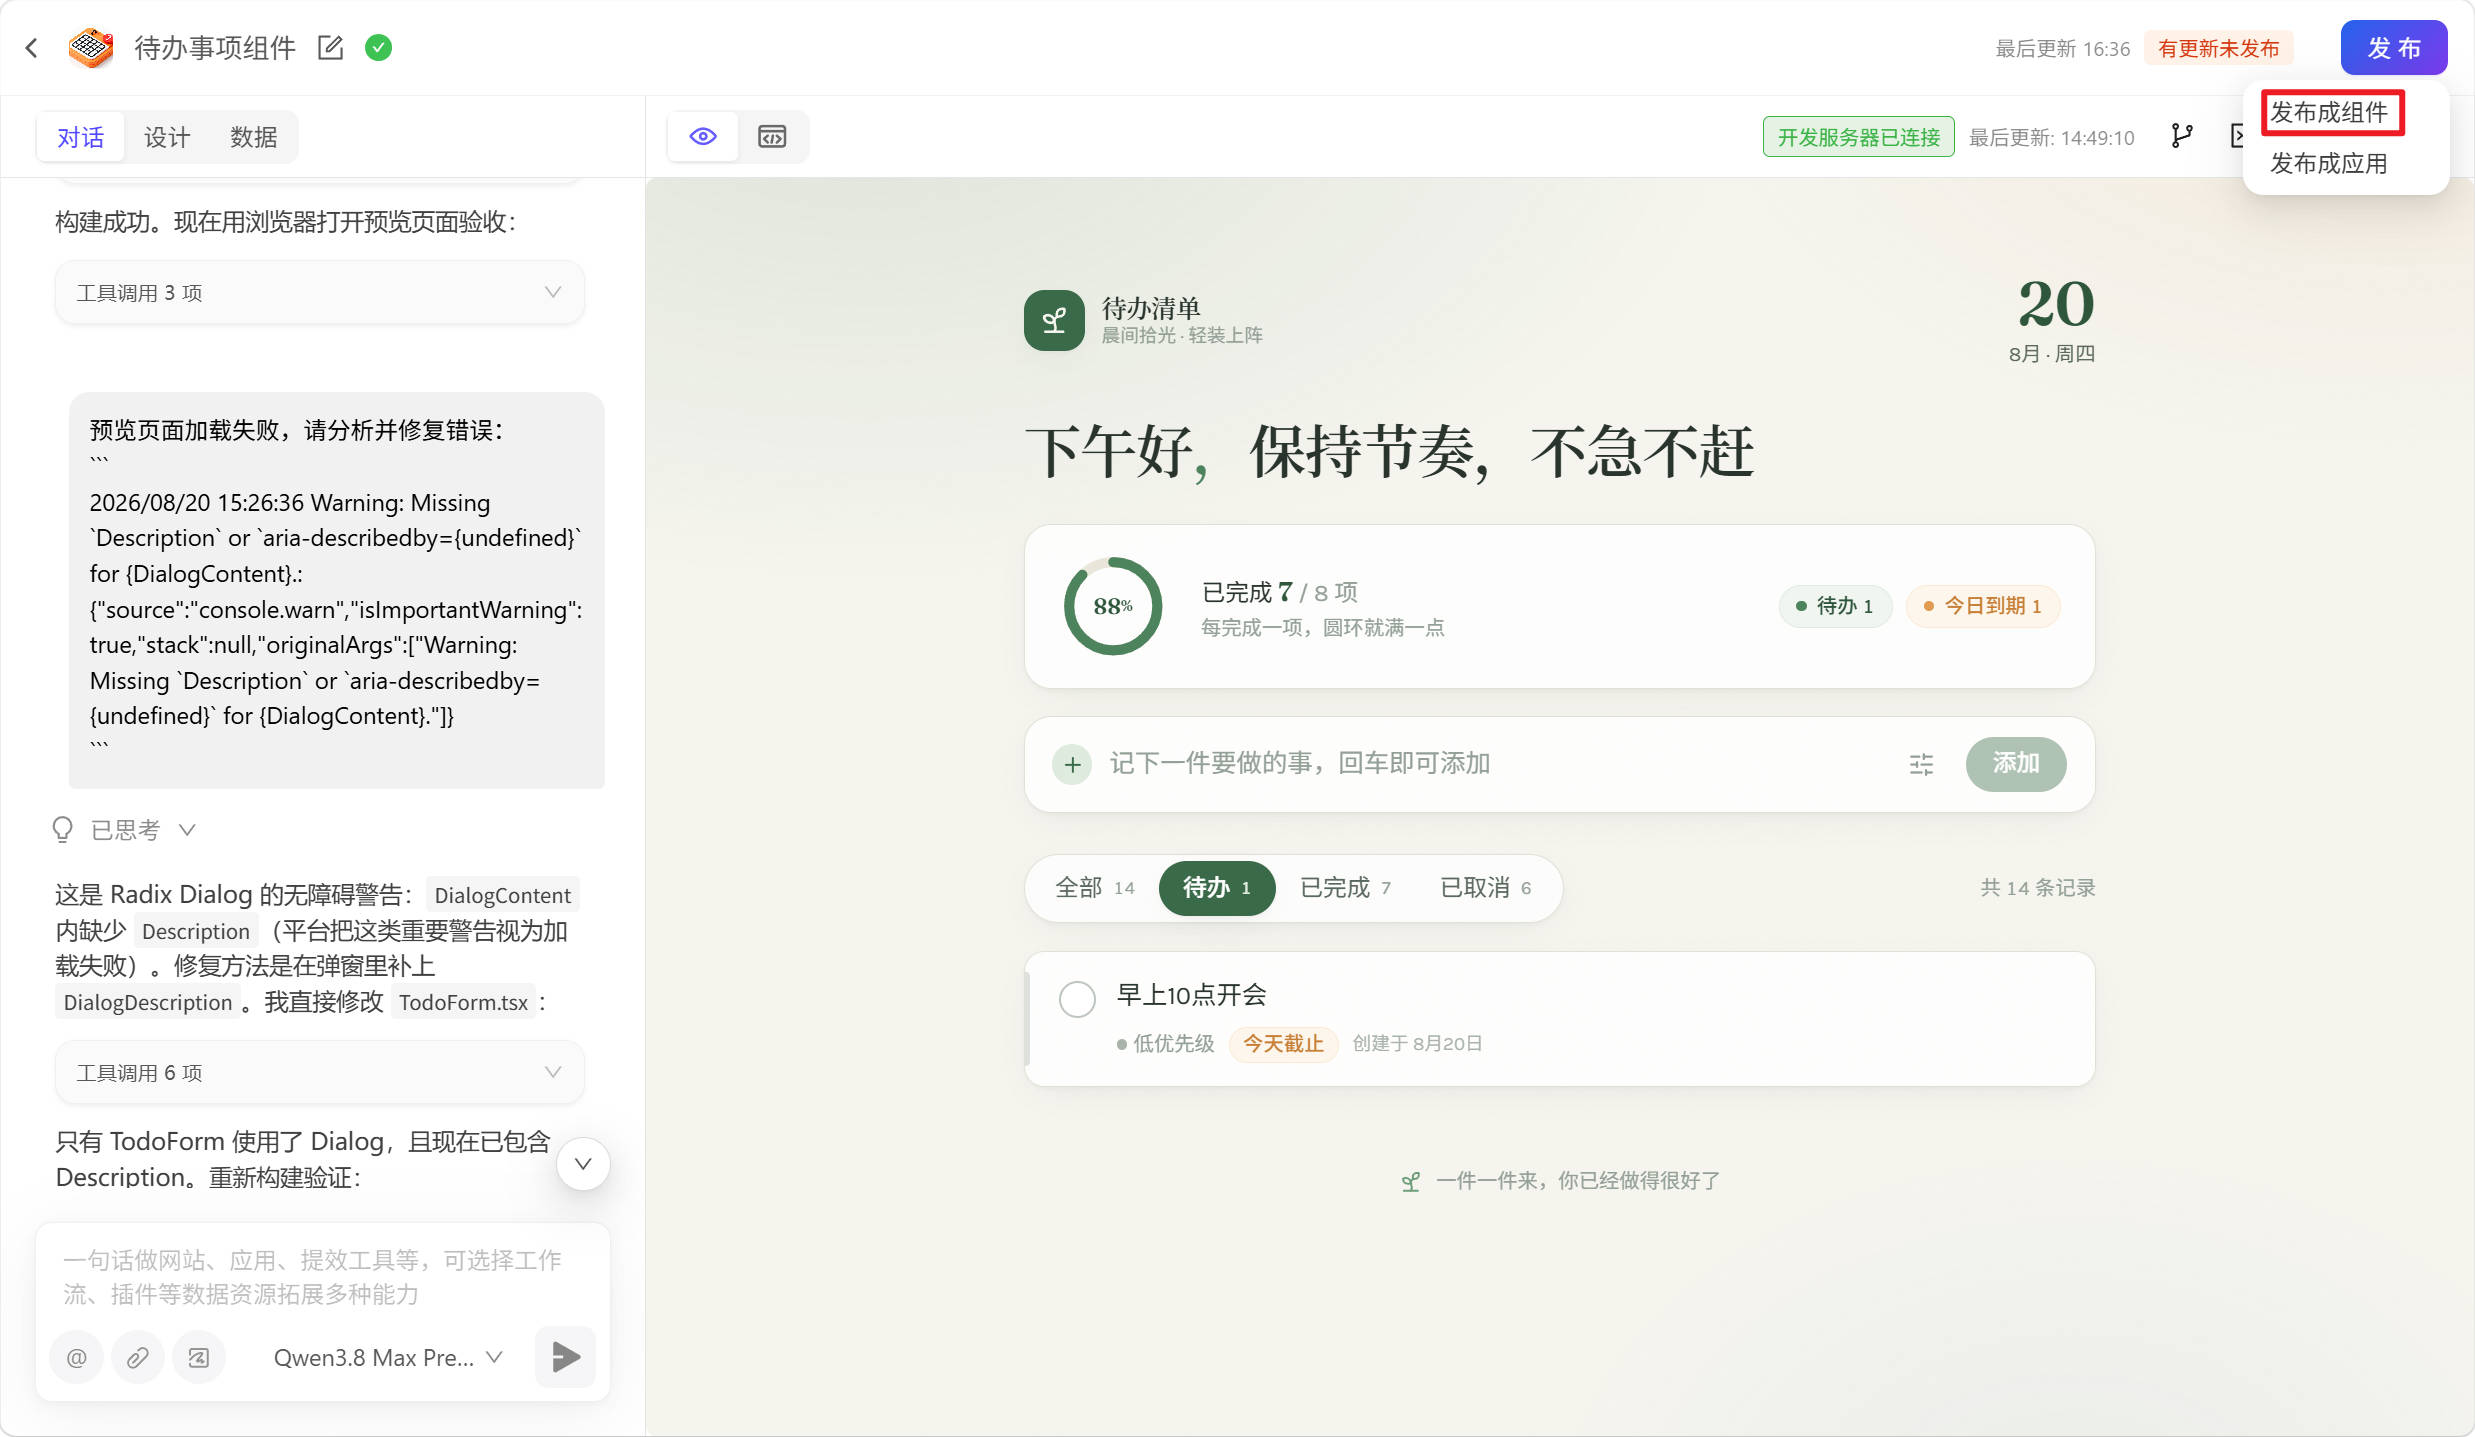Click TodoForm.tsx code tag

pyautogui.click(x=463, y=1003)
